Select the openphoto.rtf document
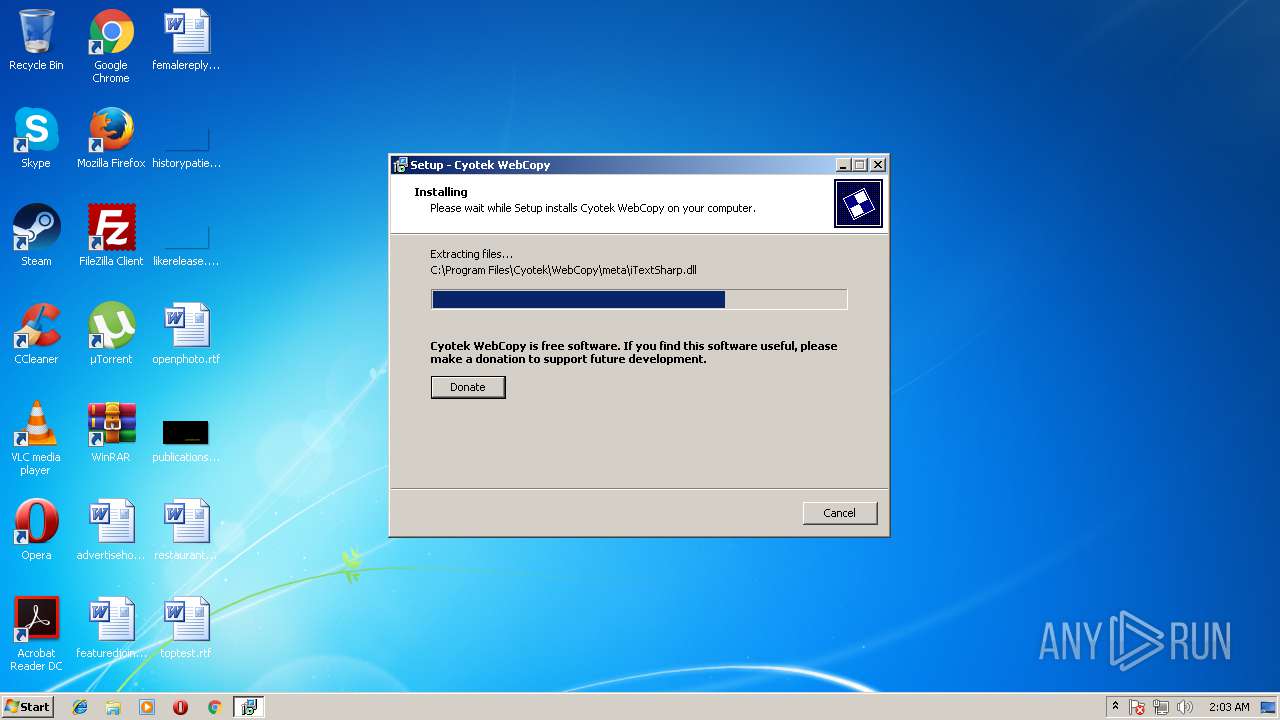 186,335
